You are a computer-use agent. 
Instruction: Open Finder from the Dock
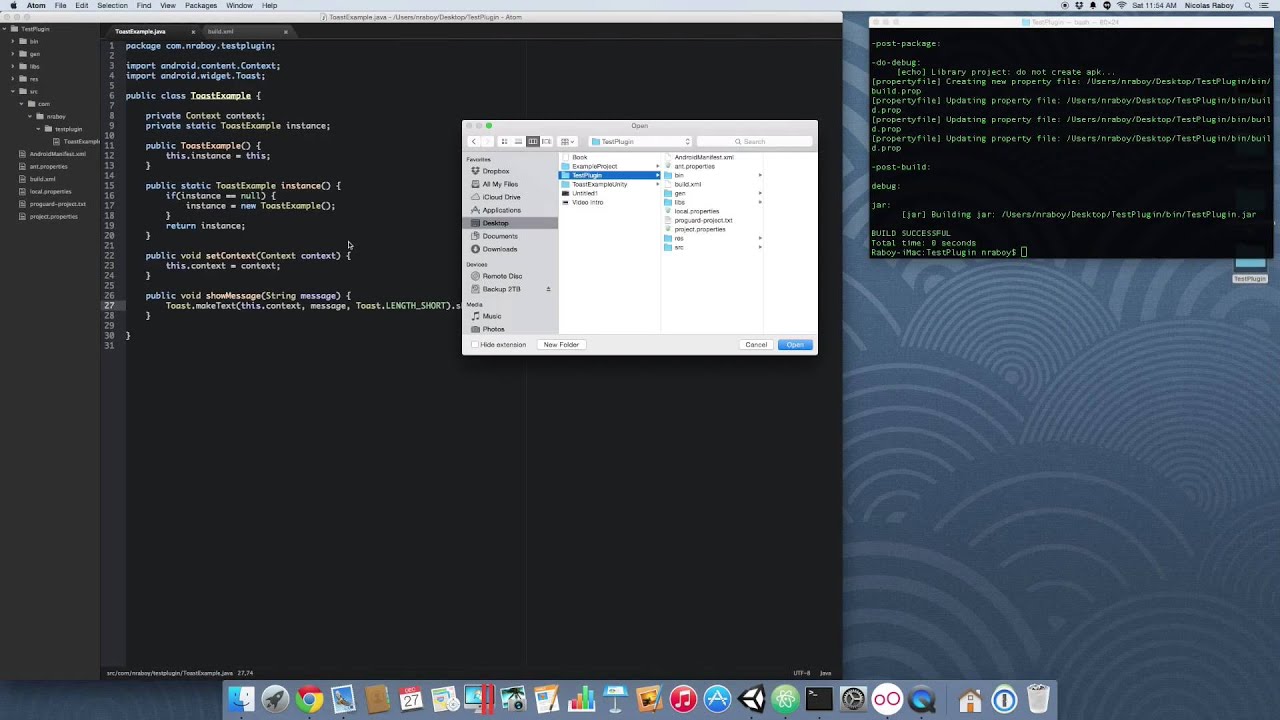(x=241, y=699)
